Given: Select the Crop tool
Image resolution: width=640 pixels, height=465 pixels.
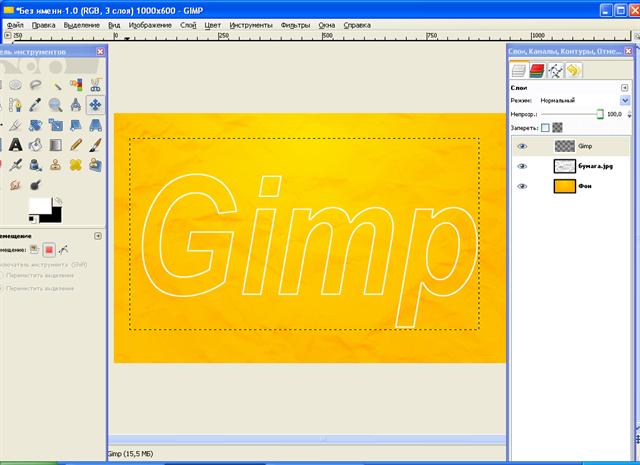Looking at the screenshot, I should (16, 125).
